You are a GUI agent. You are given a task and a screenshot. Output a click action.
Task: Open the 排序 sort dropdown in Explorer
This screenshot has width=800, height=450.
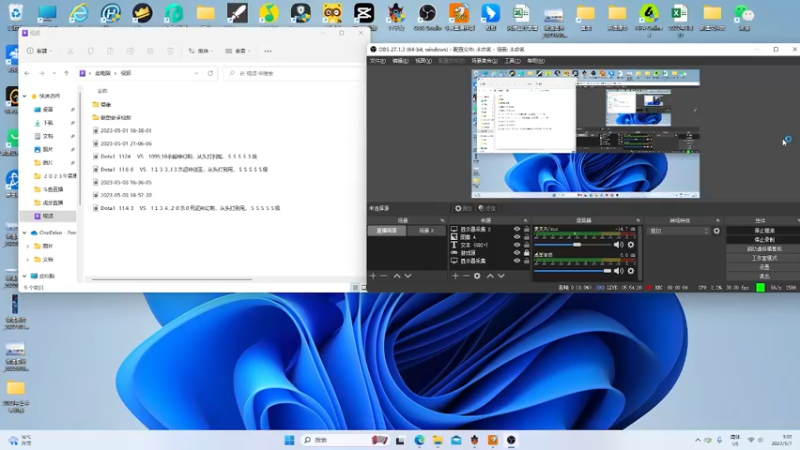click(201, 51)
